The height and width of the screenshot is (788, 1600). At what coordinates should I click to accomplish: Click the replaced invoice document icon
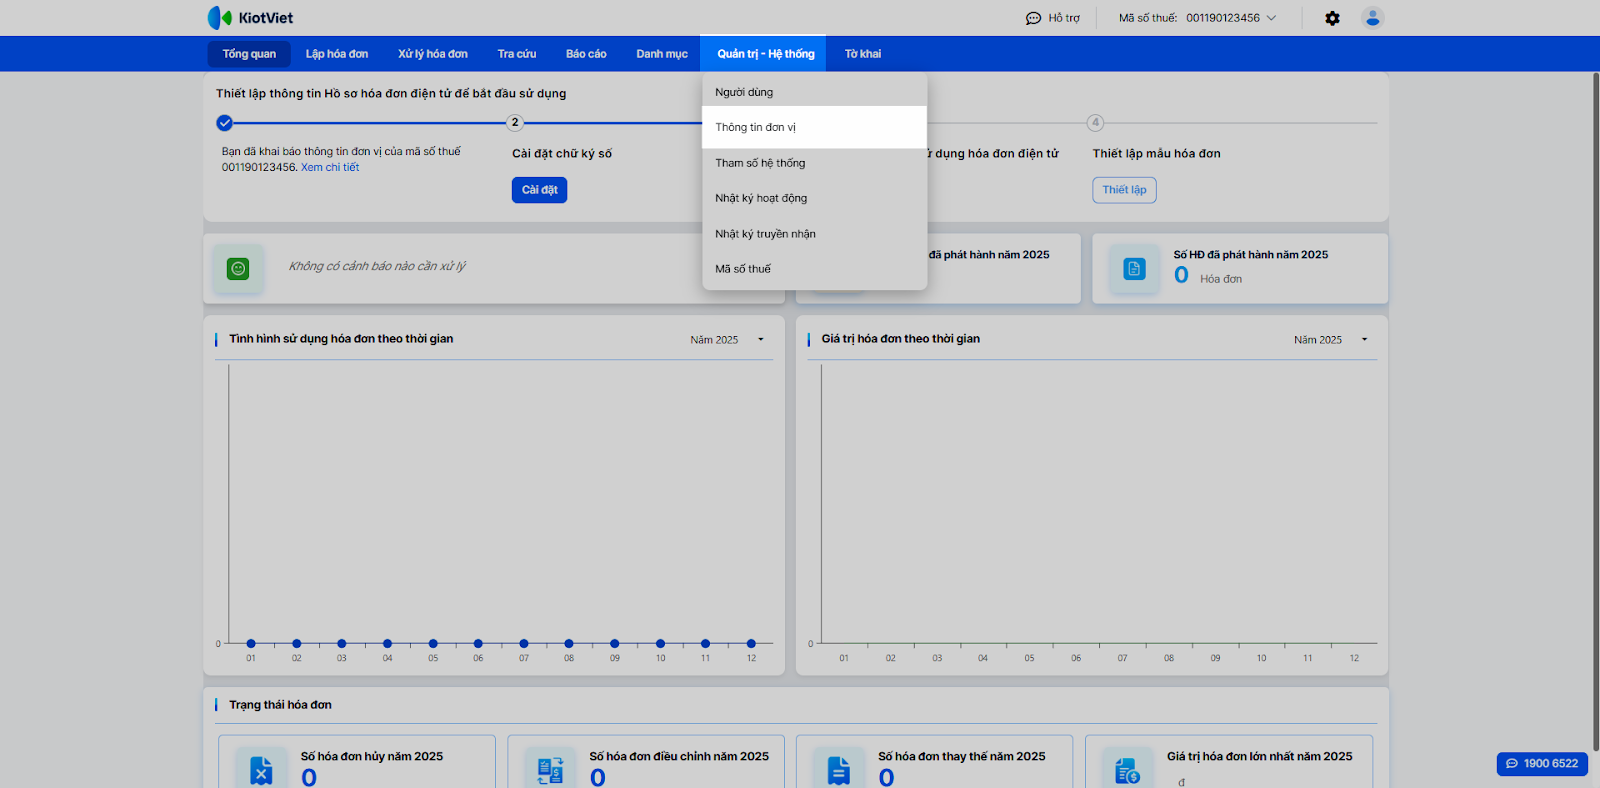click(x=838, y=770)
